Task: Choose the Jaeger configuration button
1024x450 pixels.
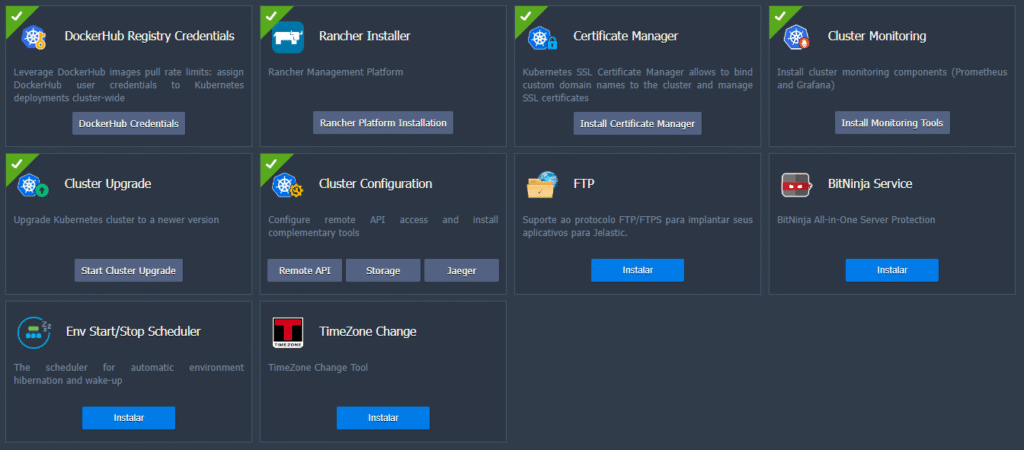Action: click(461, 270)
